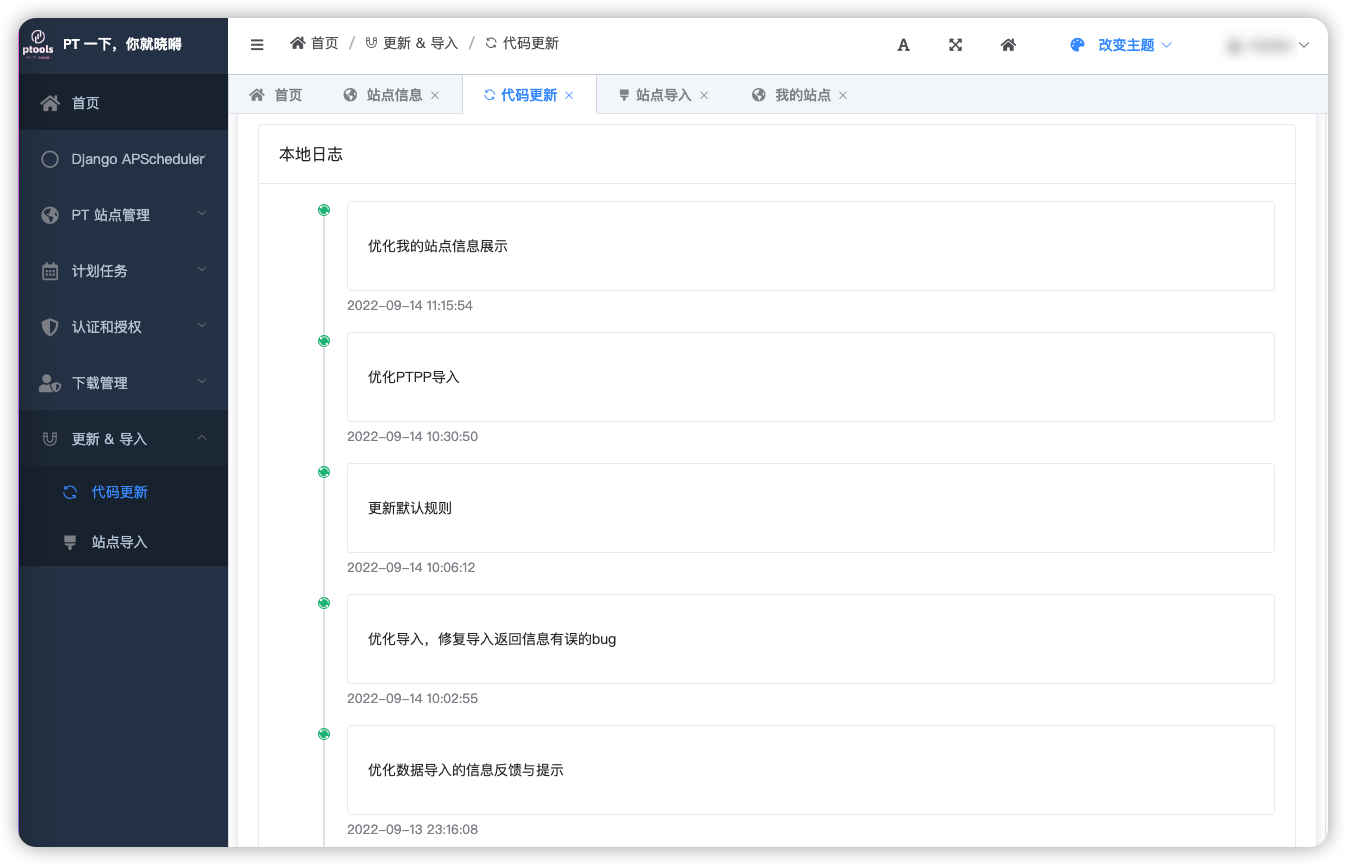Click the user icon beside 下载管理

[50, 383]
